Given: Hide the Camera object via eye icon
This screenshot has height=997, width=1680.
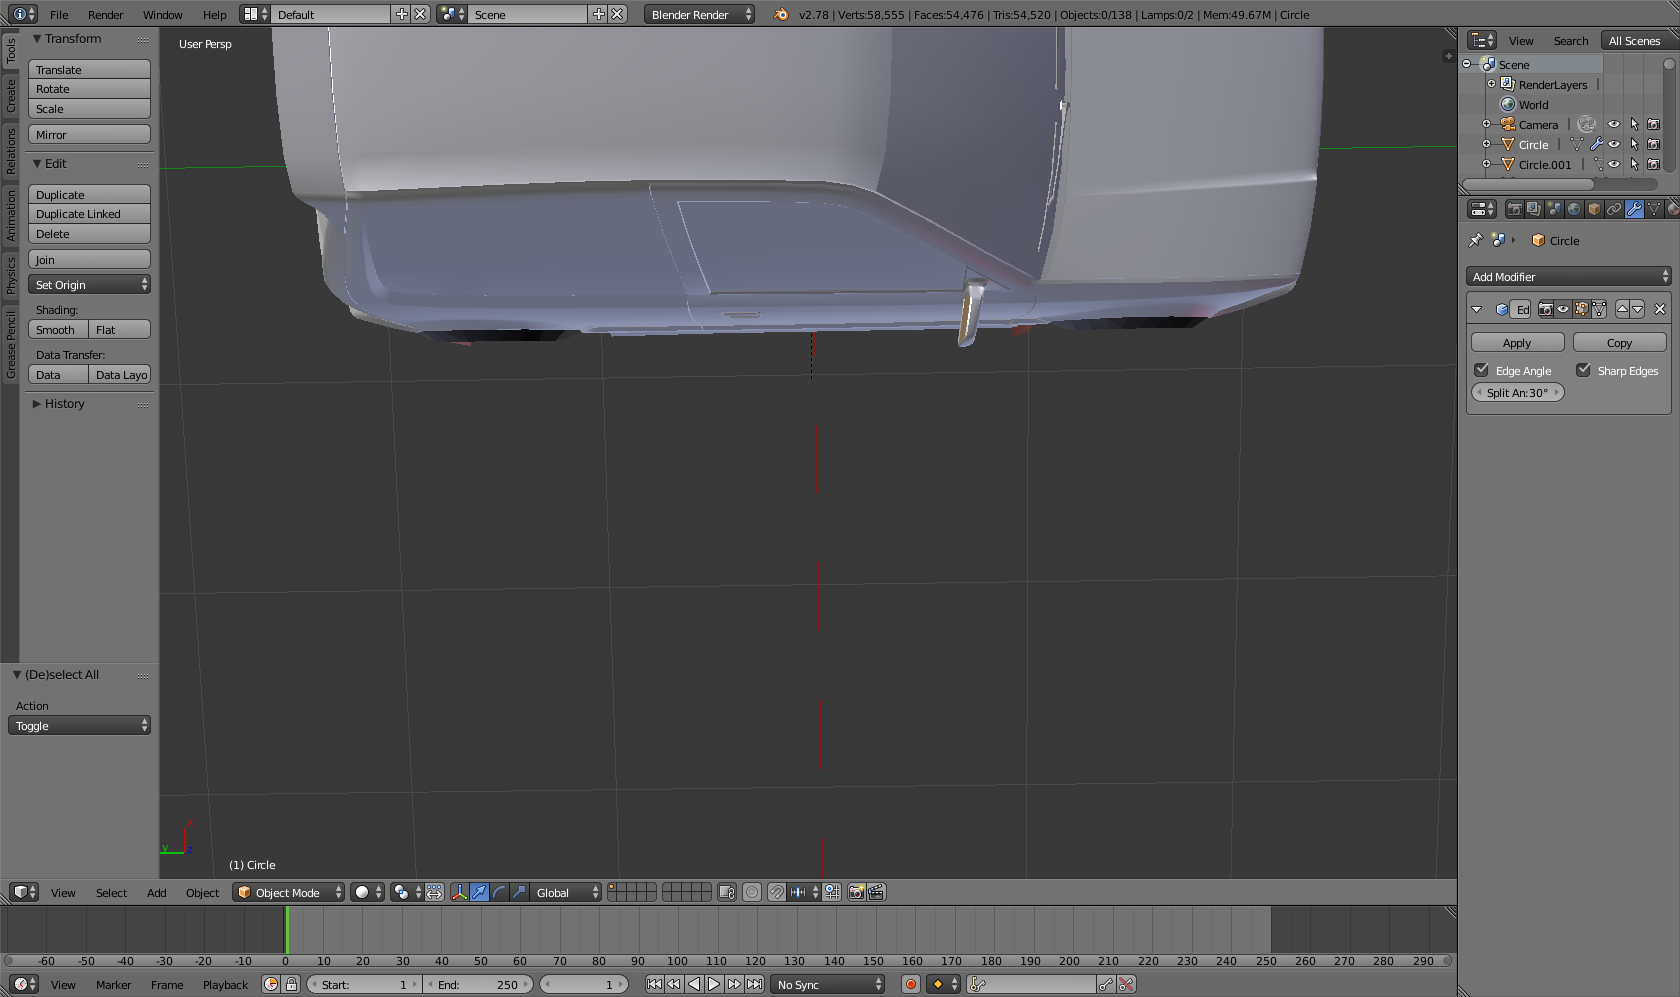Looking at the screenshot, I should coord(1613,125).
